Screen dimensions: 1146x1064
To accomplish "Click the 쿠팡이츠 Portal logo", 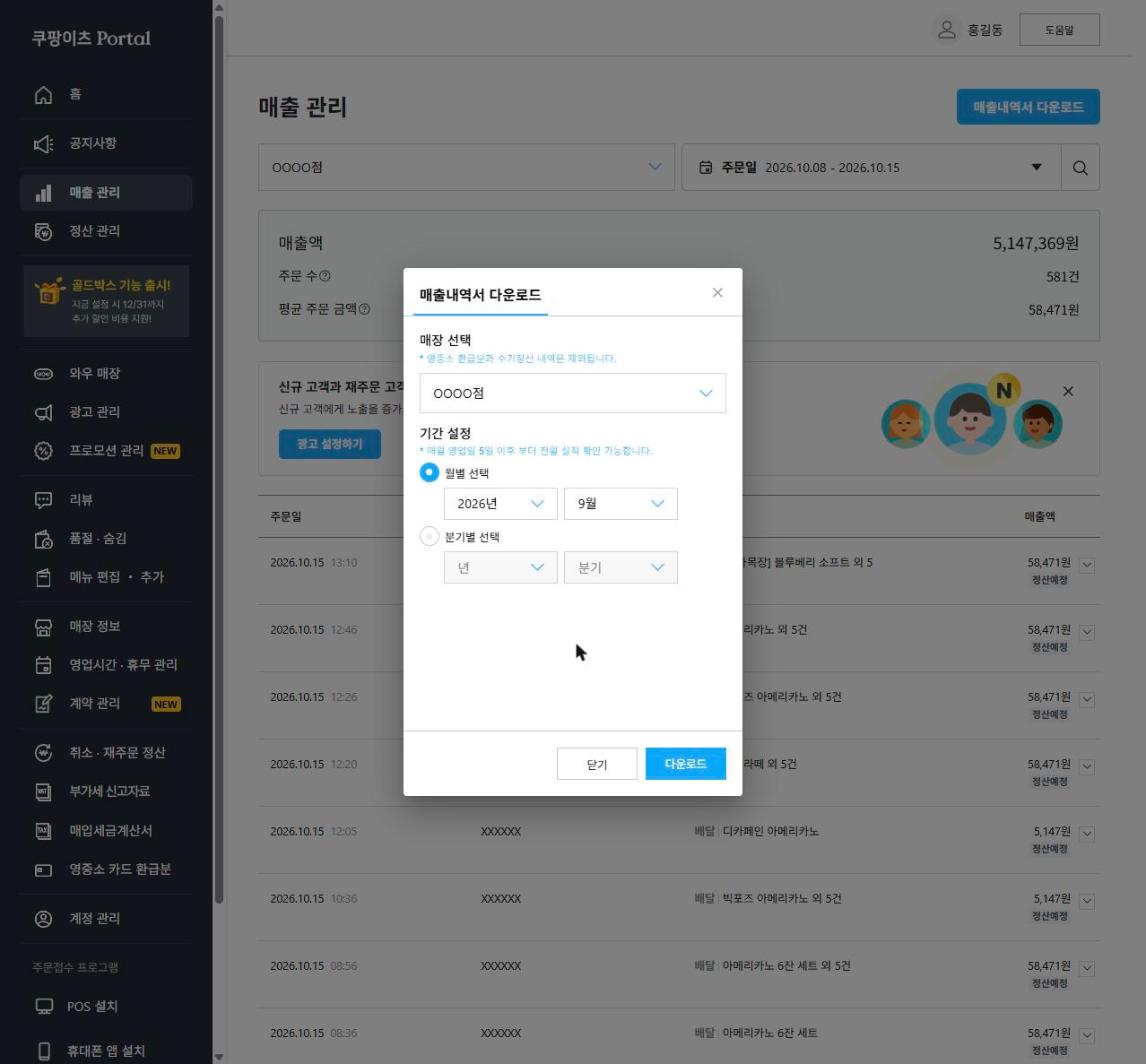I will pyautogui.click(x=91, y=38).
